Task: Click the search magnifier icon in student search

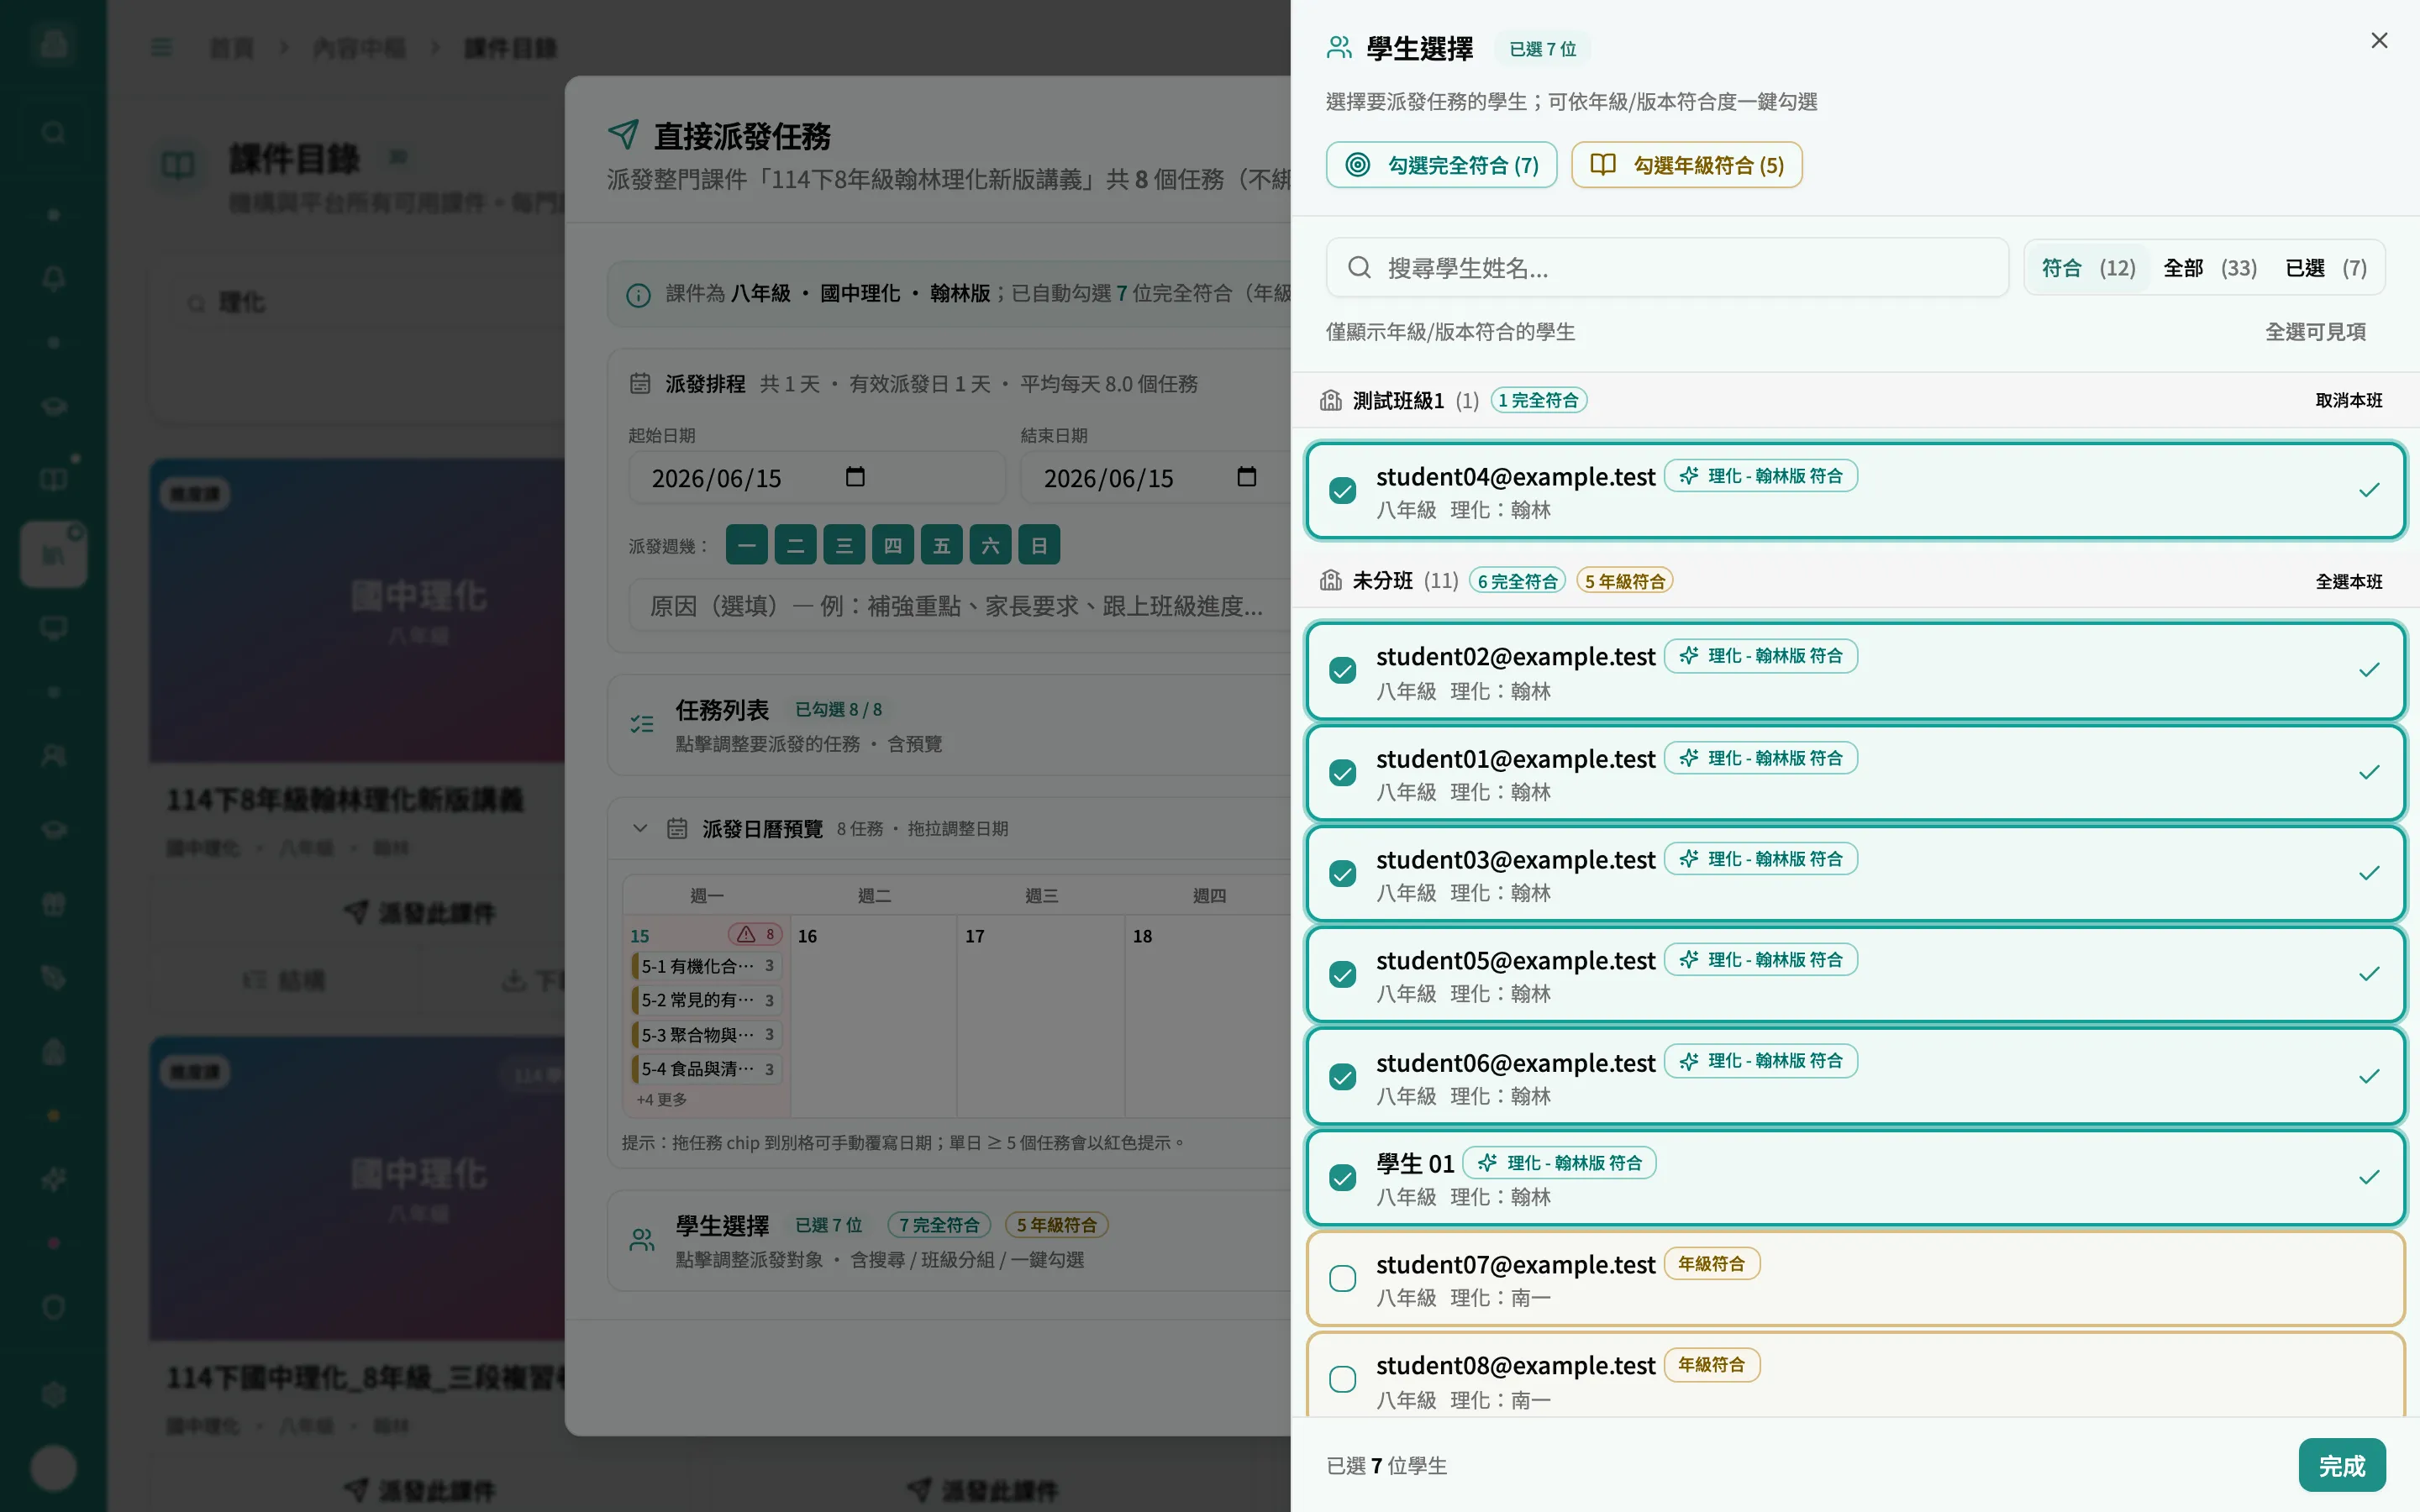Action: (1359, 267)
